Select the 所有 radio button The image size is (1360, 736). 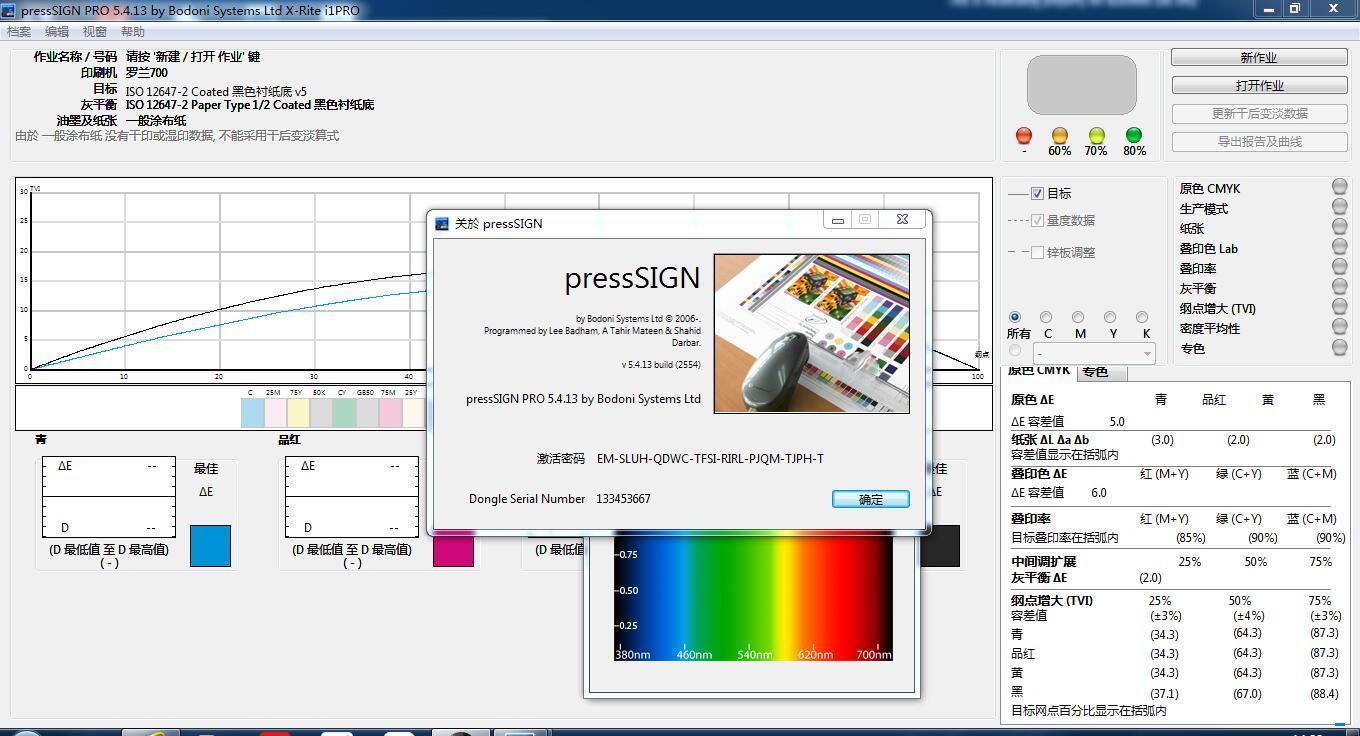pyautogui.click(x=1015, y=317)
